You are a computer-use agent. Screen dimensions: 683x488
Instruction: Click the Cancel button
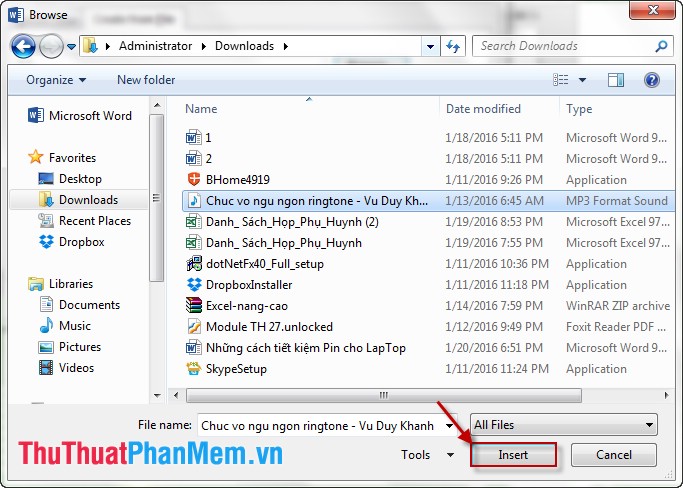point(613,455)
